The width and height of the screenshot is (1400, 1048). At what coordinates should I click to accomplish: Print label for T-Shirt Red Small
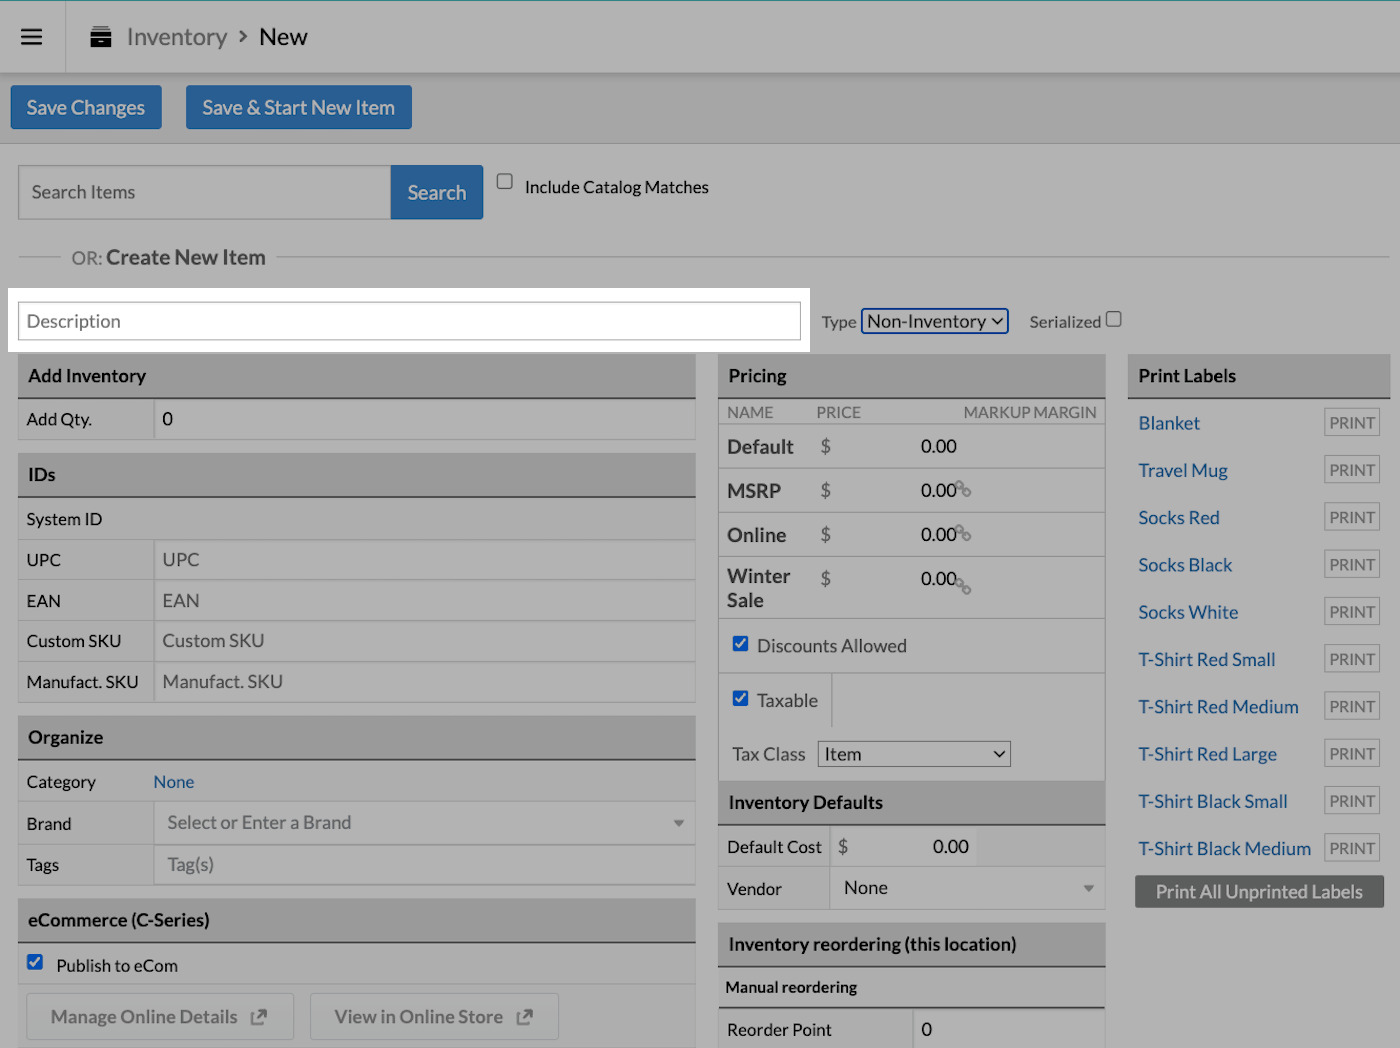[1352, 659]
